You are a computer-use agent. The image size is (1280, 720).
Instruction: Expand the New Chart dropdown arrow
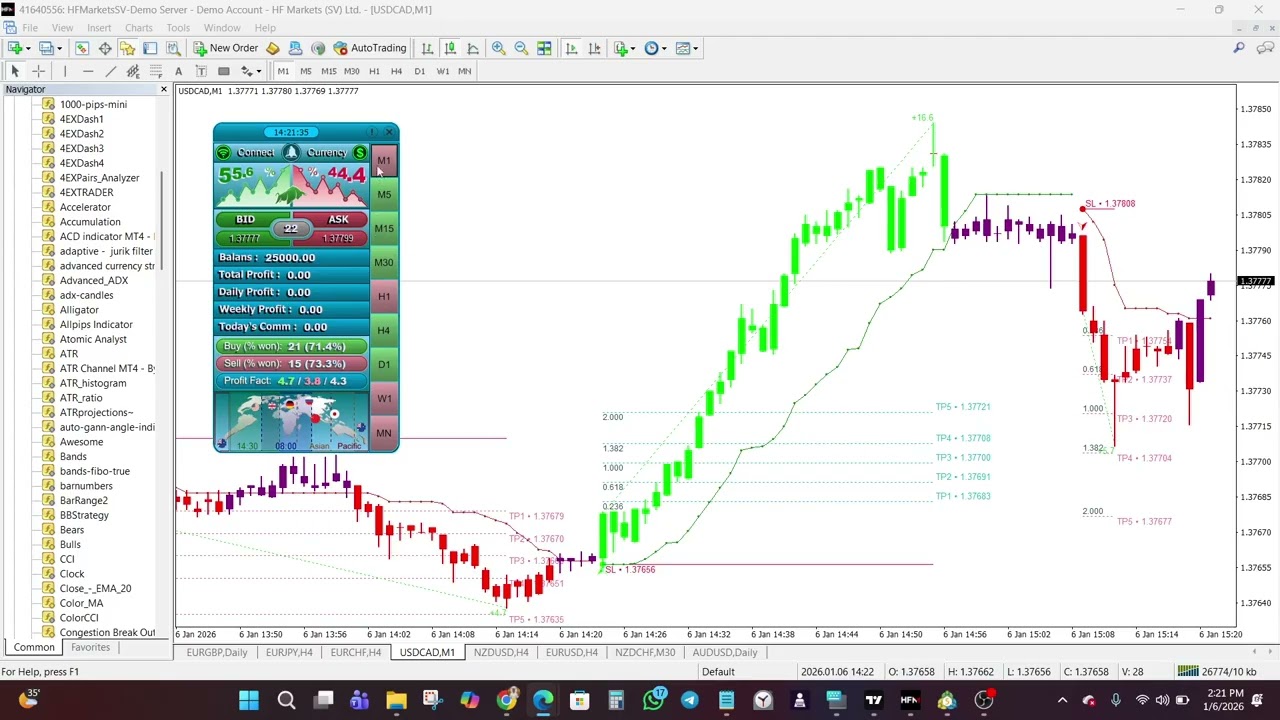pos(27,48)
